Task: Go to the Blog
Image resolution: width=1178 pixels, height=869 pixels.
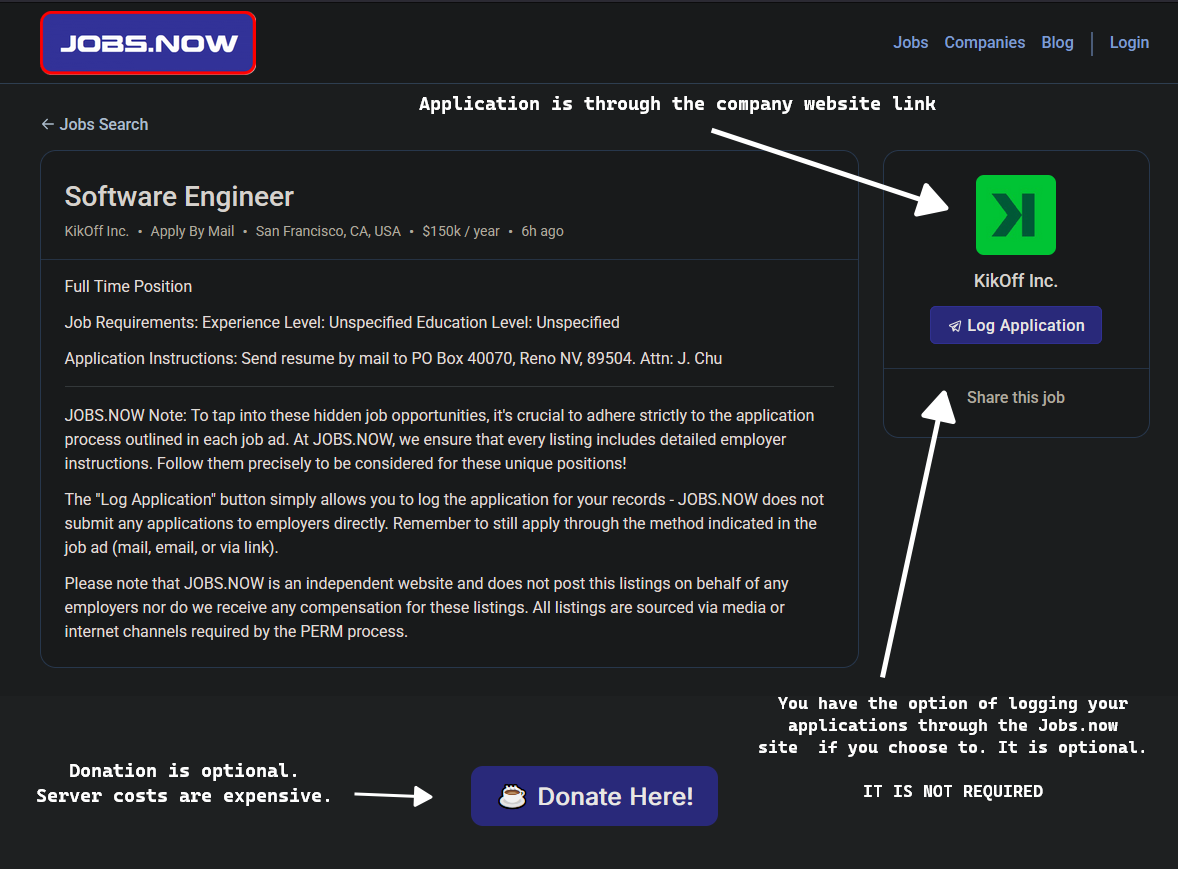Action: 1057,43
